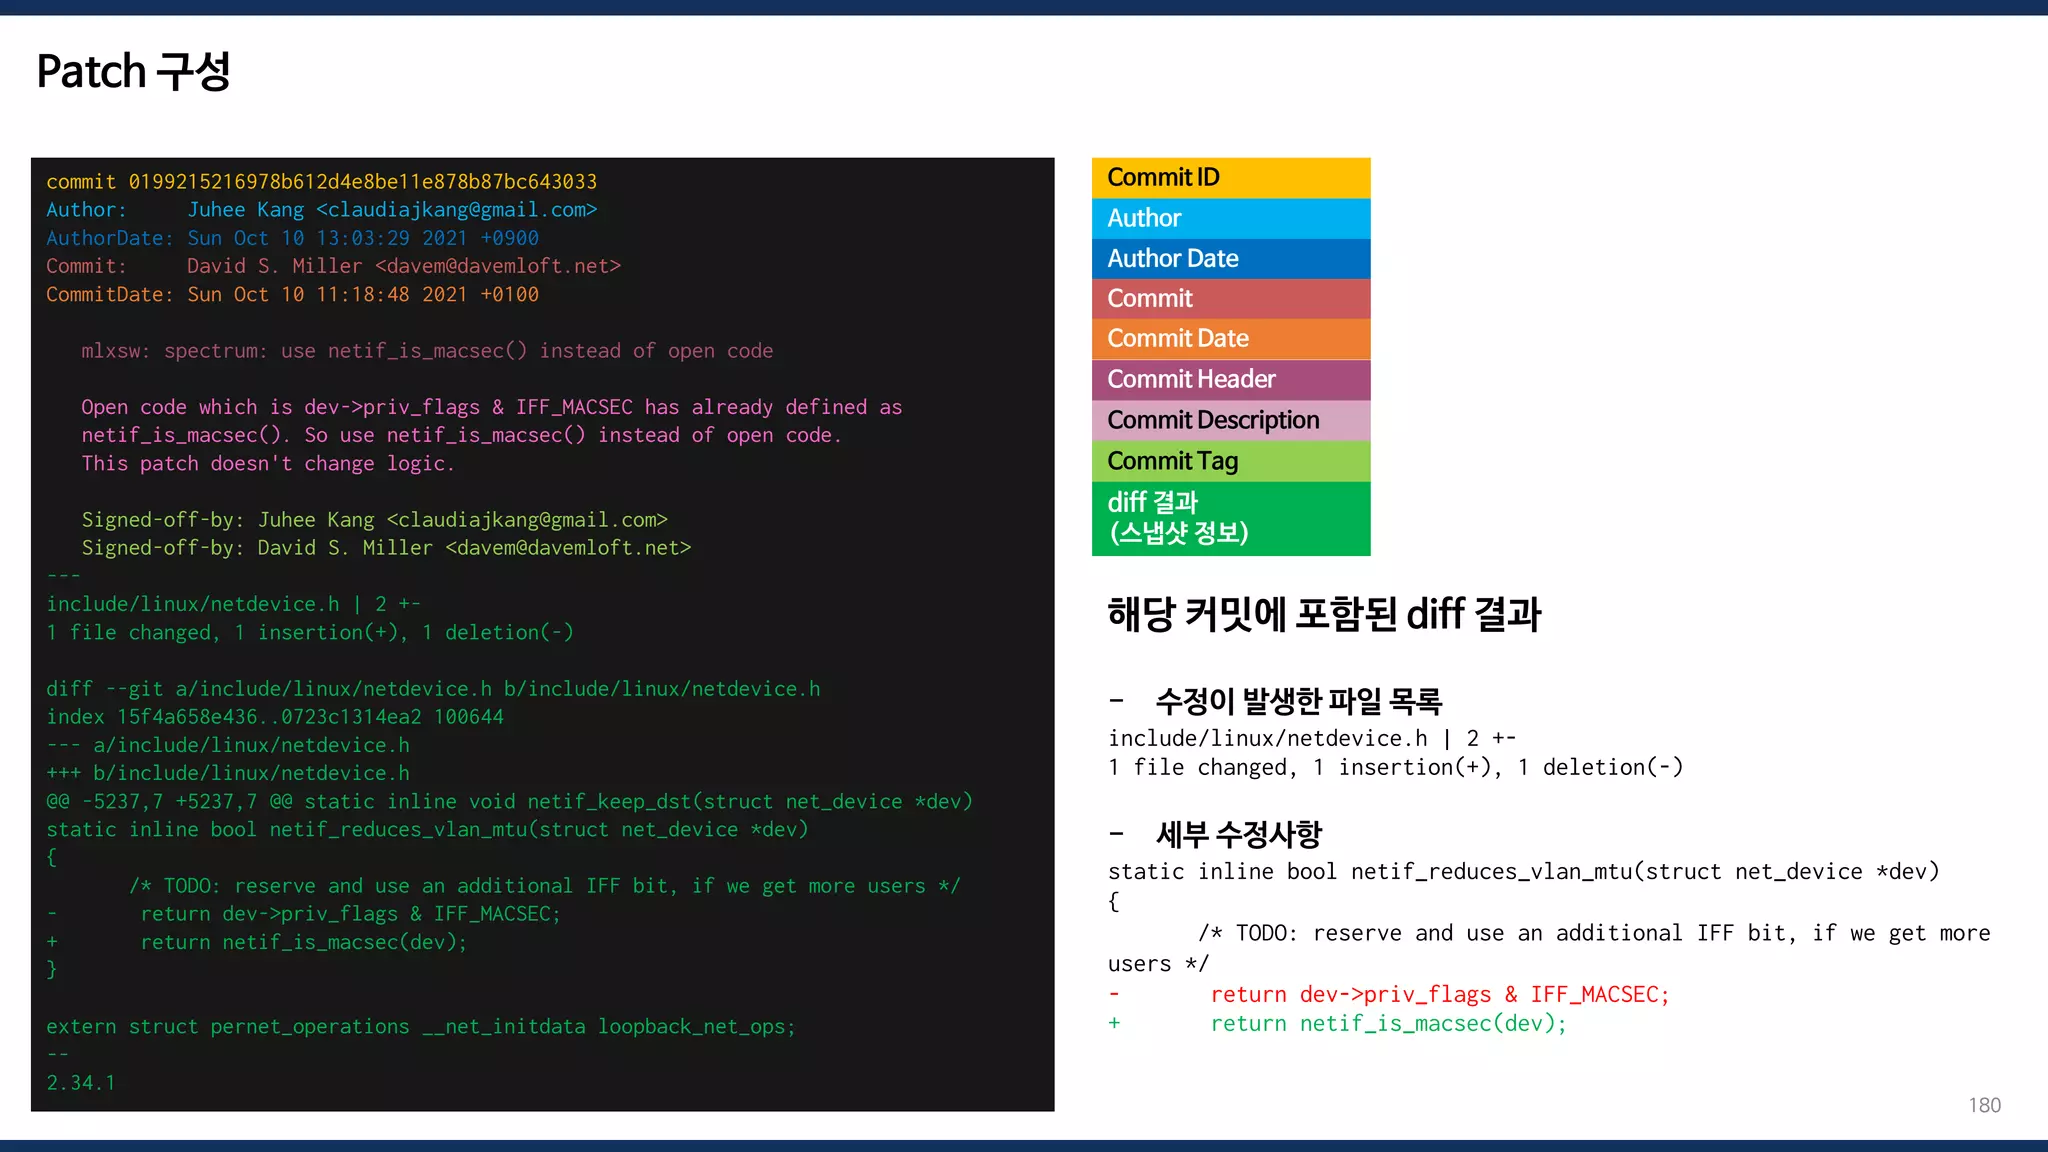Click the orange Commit Date legend box
The image size is (2048, 1152).
click(x=1230, y=339)
